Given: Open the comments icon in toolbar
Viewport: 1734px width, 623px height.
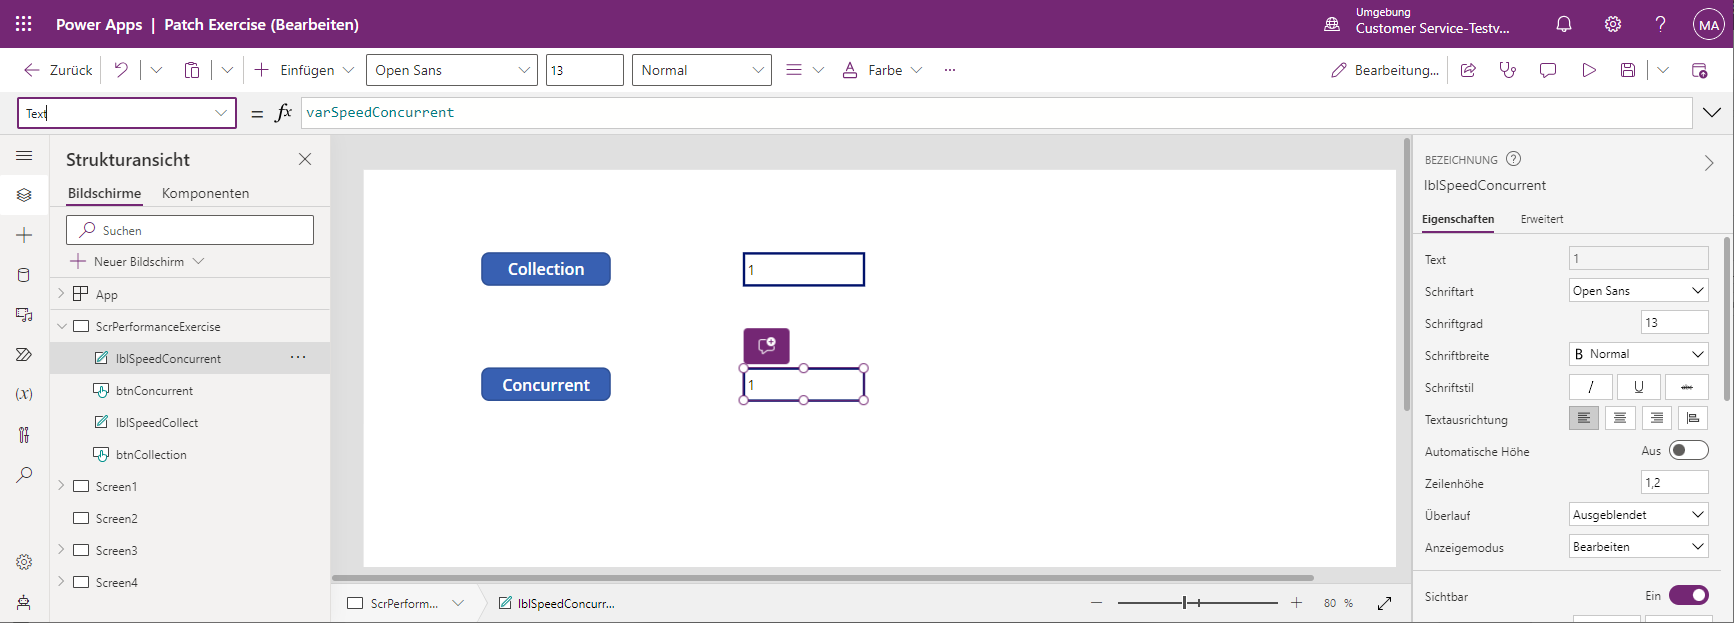Looking at the screenshot, I should (x=1548, y=70).
